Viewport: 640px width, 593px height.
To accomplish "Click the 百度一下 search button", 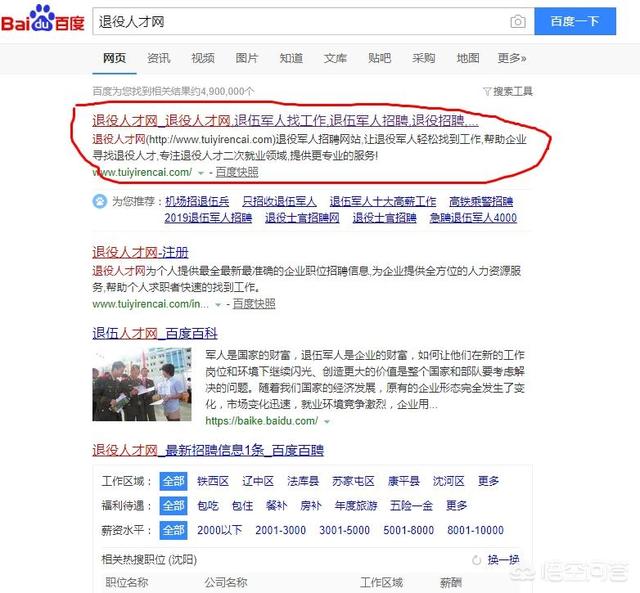I will coord(575,21).
